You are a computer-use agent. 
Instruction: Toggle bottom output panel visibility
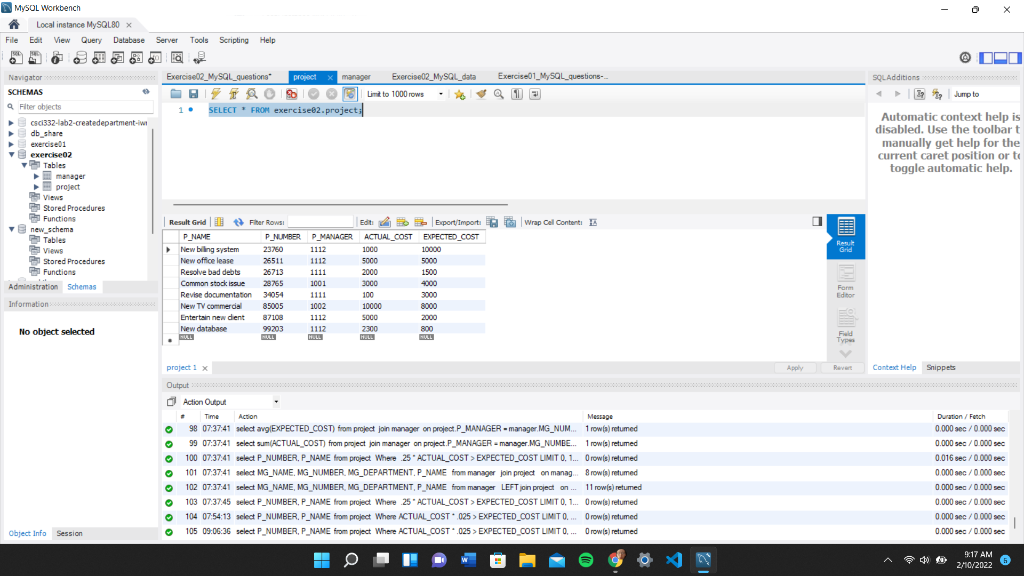tap(1000, 58)
